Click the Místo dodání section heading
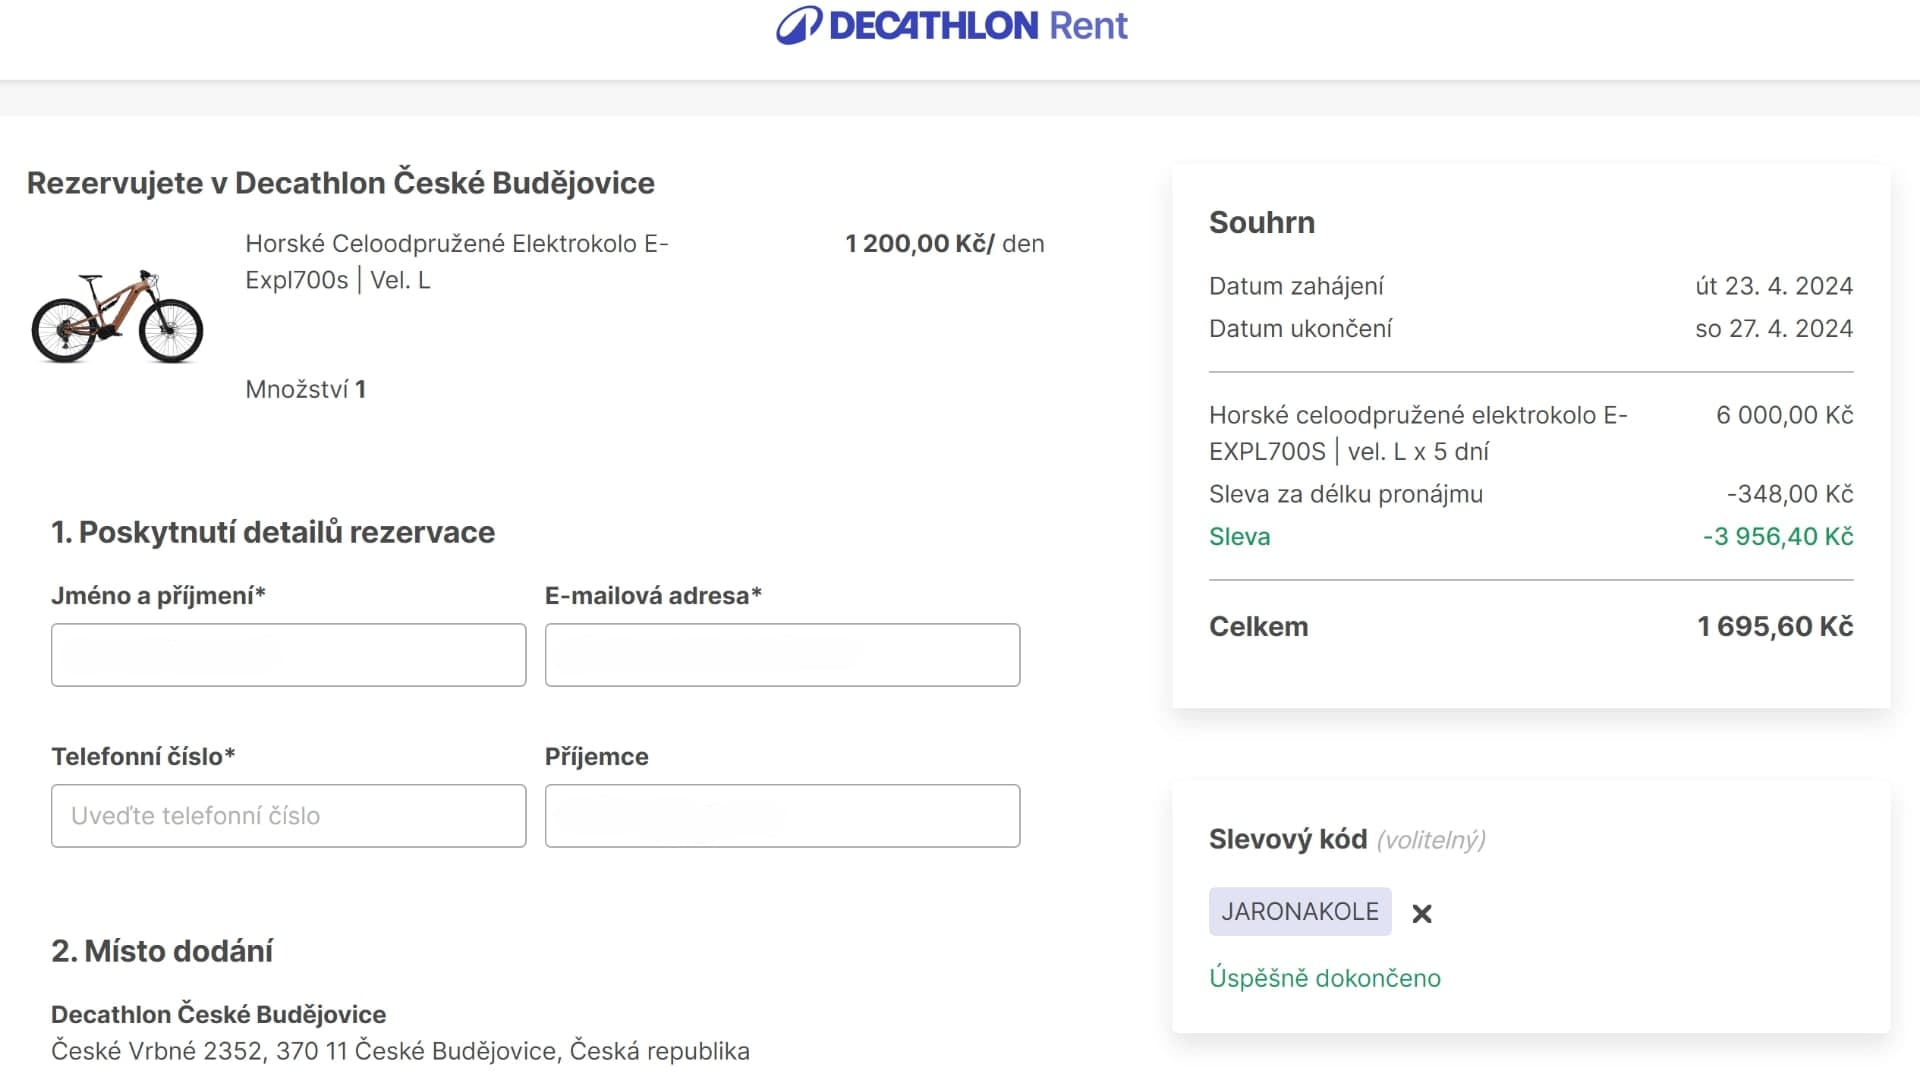The height and width of the screenshot is (1080, 1920). 162,951
